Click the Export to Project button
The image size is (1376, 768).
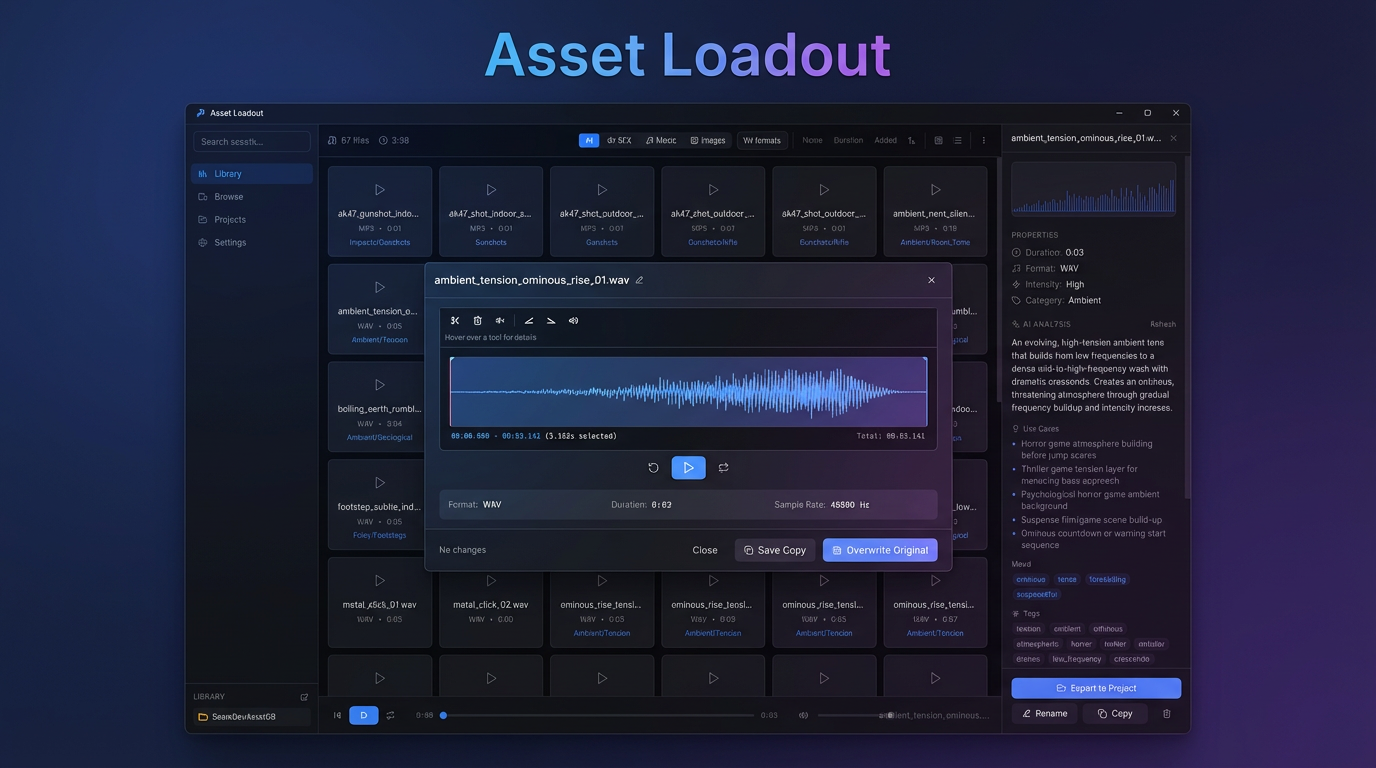(1096, 688)
